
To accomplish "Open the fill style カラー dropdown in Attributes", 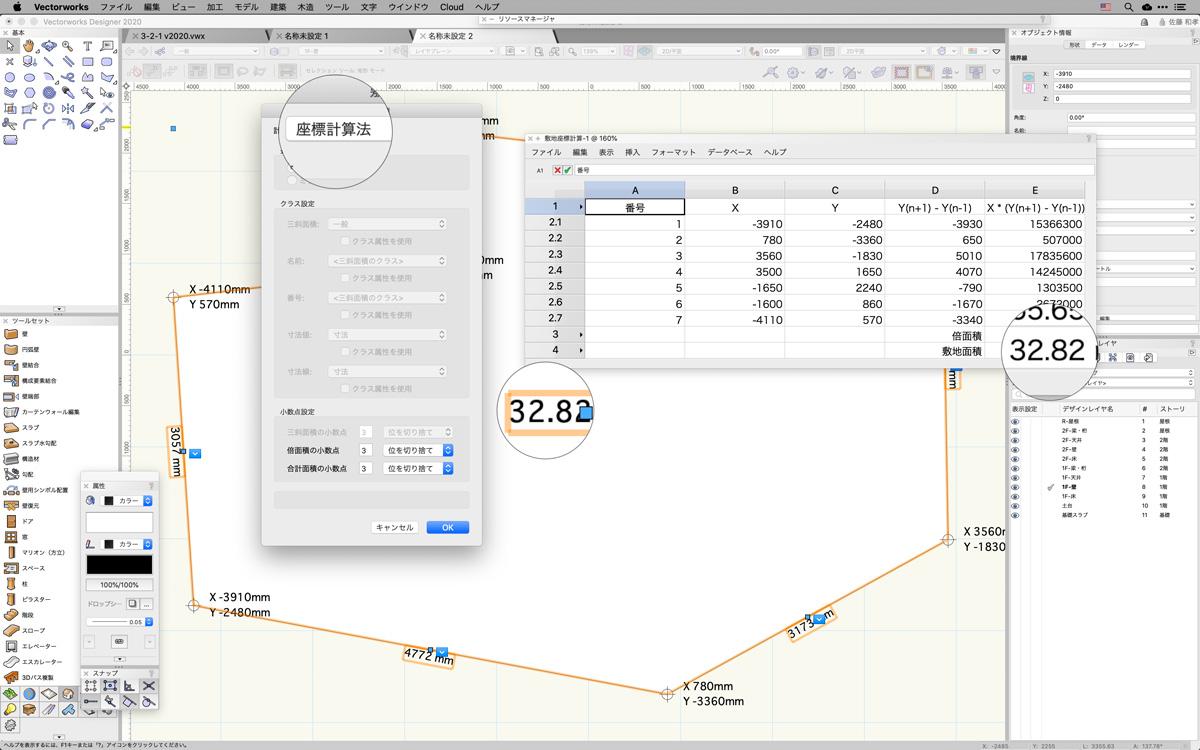I will click(127, 501).
